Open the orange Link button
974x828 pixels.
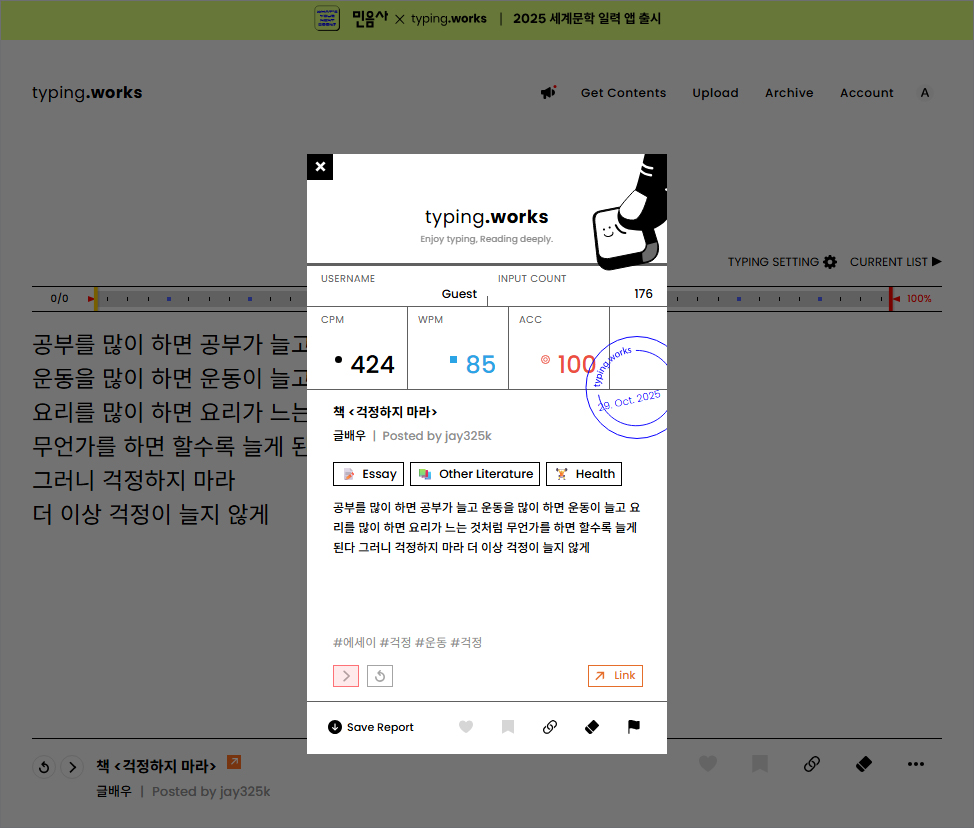coord(615,676)
